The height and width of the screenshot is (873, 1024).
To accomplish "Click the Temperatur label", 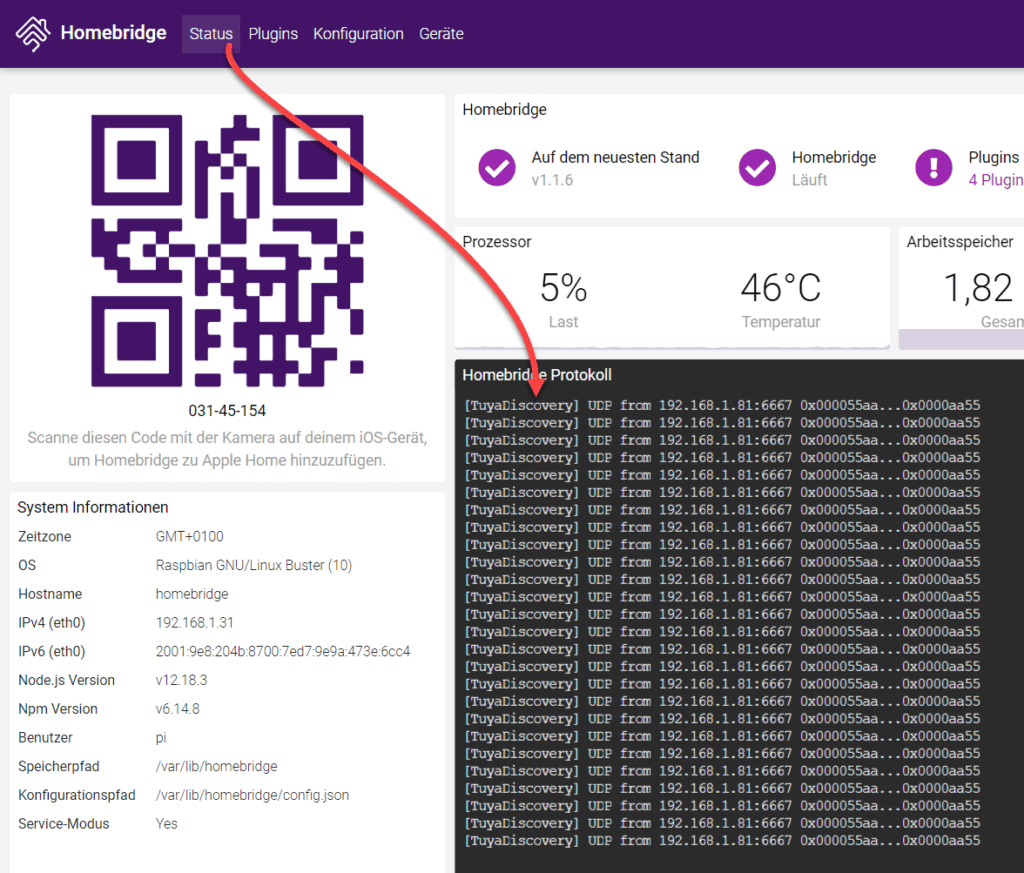I will click(781, 322).
